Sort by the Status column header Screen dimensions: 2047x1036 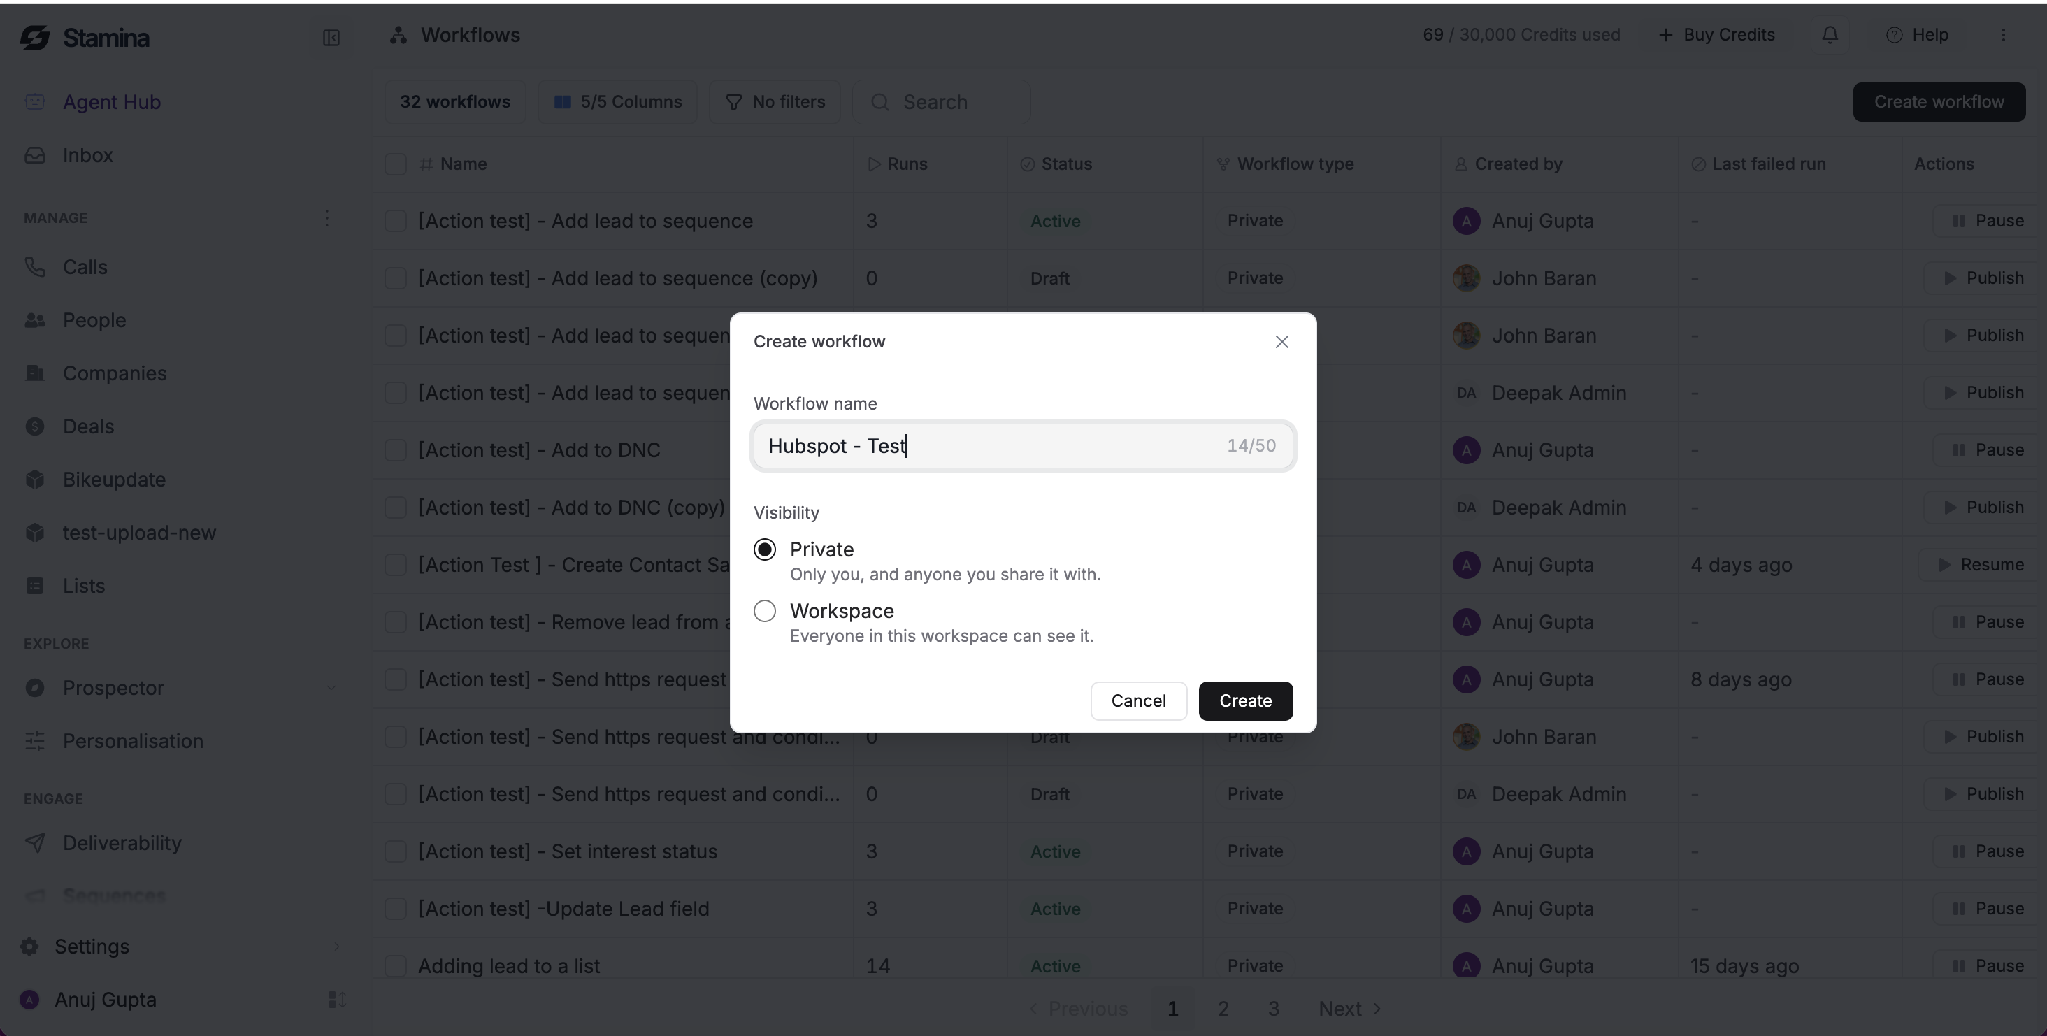pyautogui.click(x=1056, y=164)
